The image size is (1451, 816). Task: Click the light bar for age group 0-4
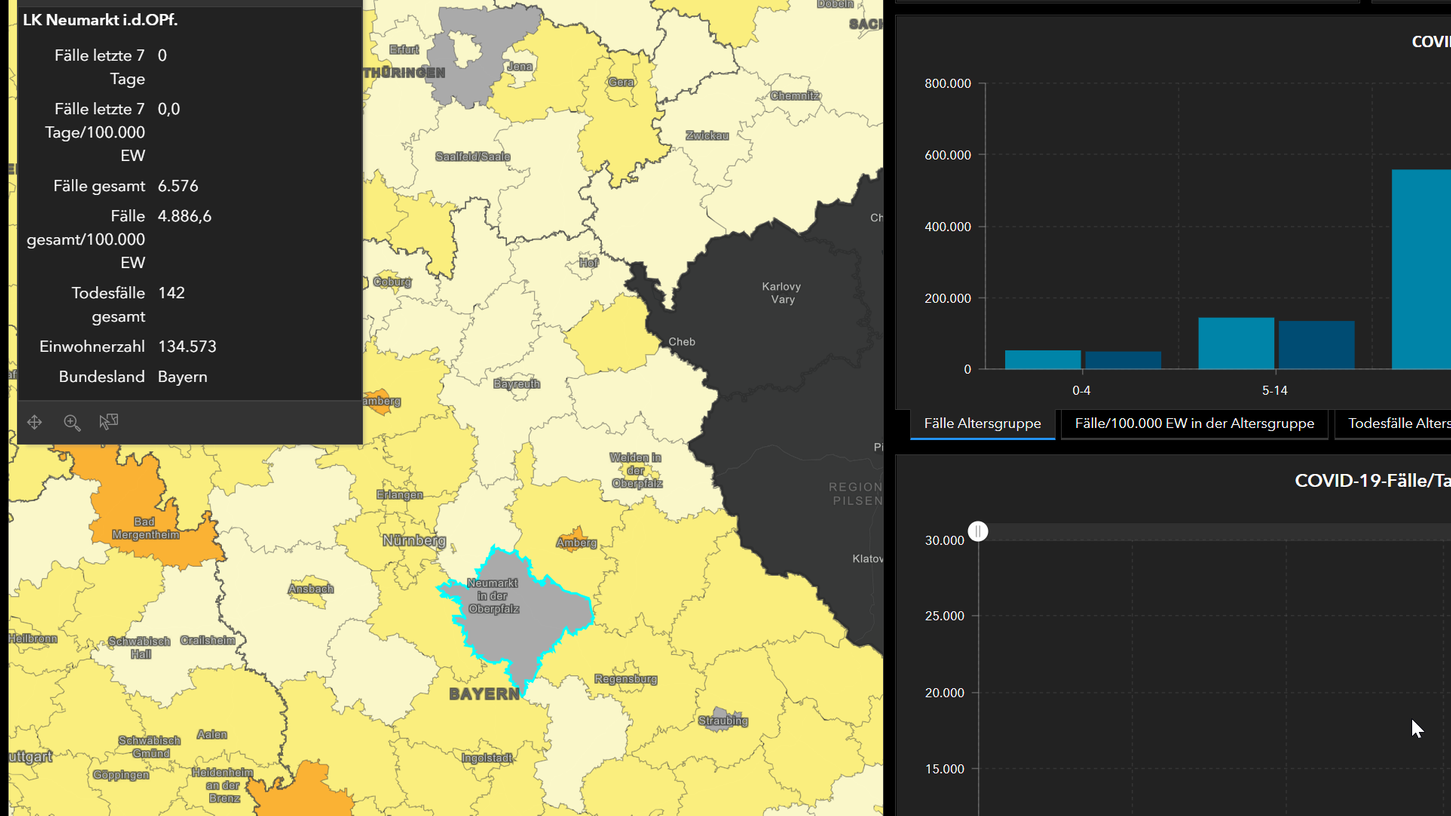[x=1043, y=360]
